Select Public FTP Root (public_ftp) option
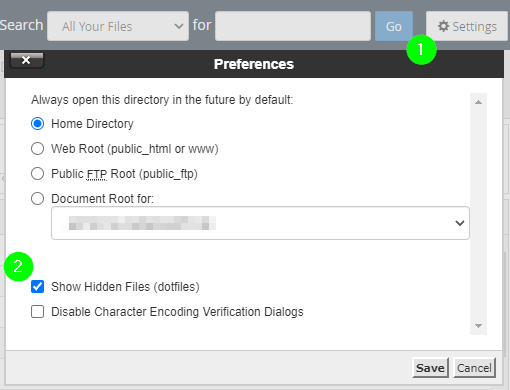The image size is (510, 390). pyautogui.click(x=37, y=174)
